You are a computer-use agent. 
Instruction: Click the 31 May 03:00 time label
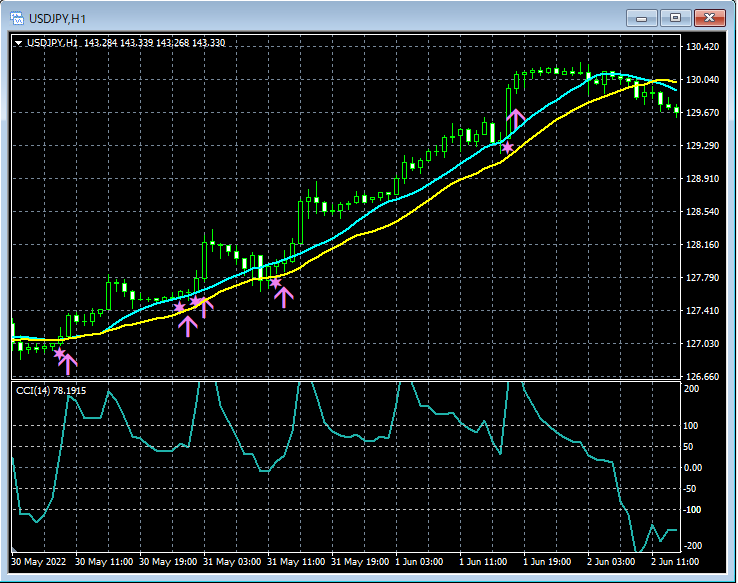point(232,562)
